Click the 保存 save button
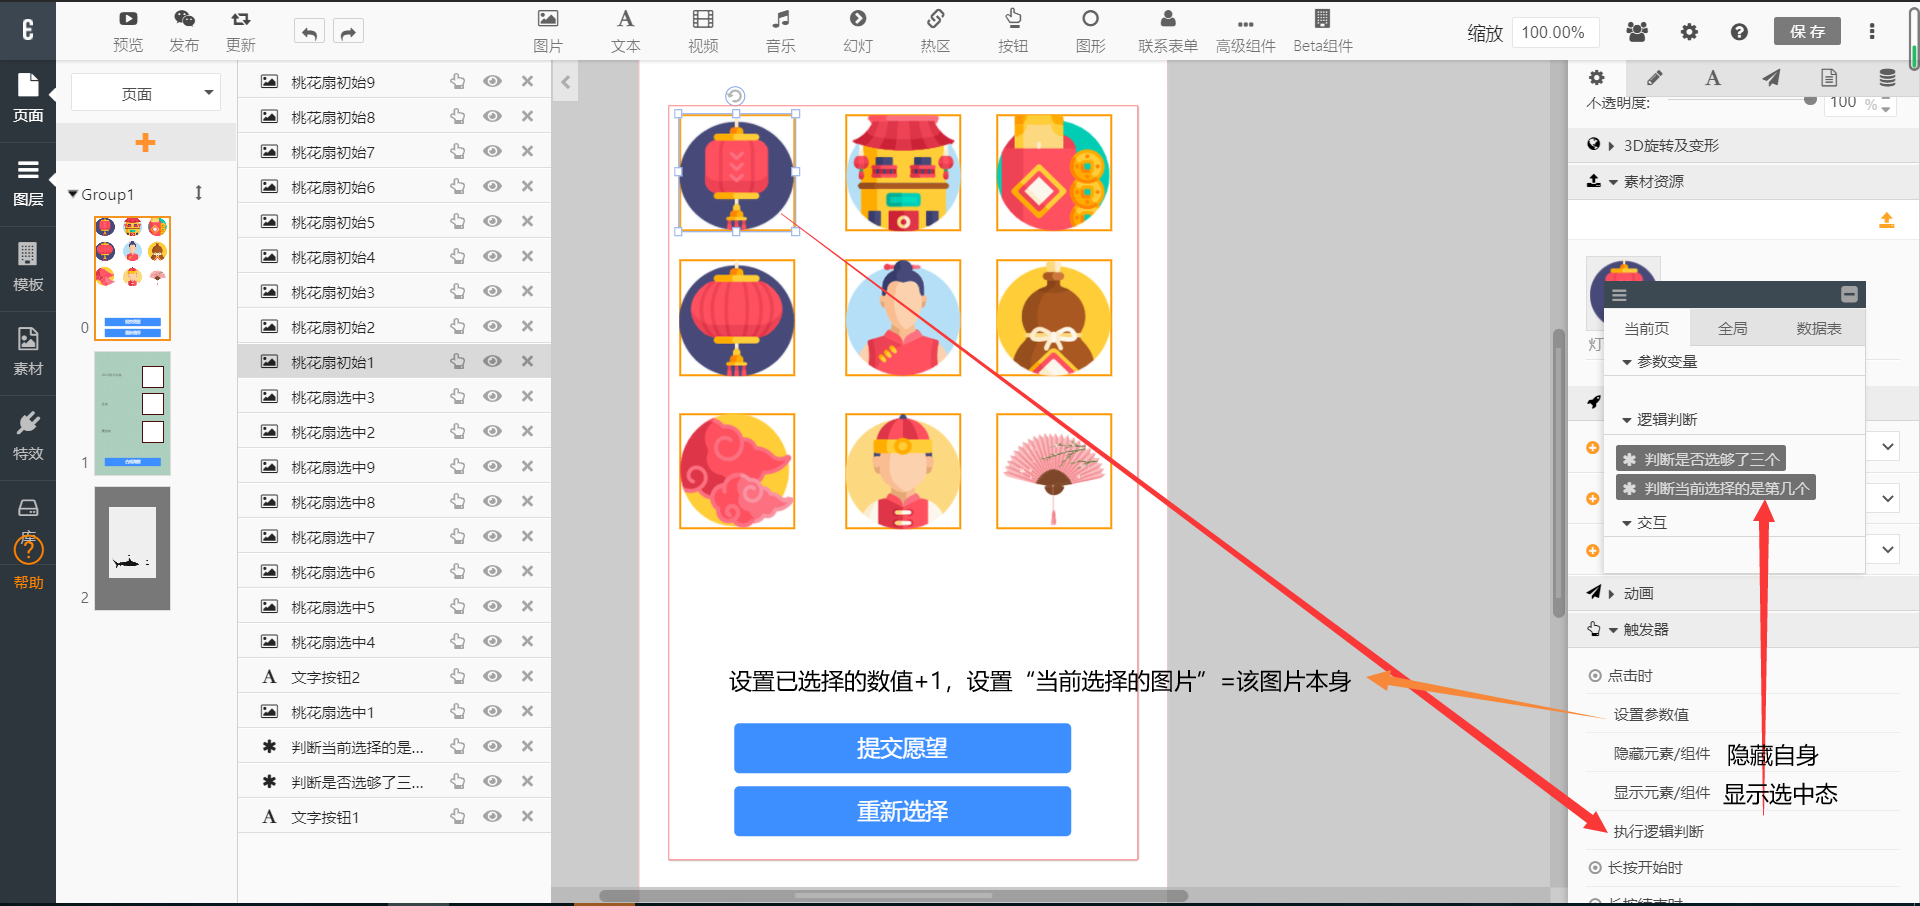1920x906 pixels. [1807, 32]
